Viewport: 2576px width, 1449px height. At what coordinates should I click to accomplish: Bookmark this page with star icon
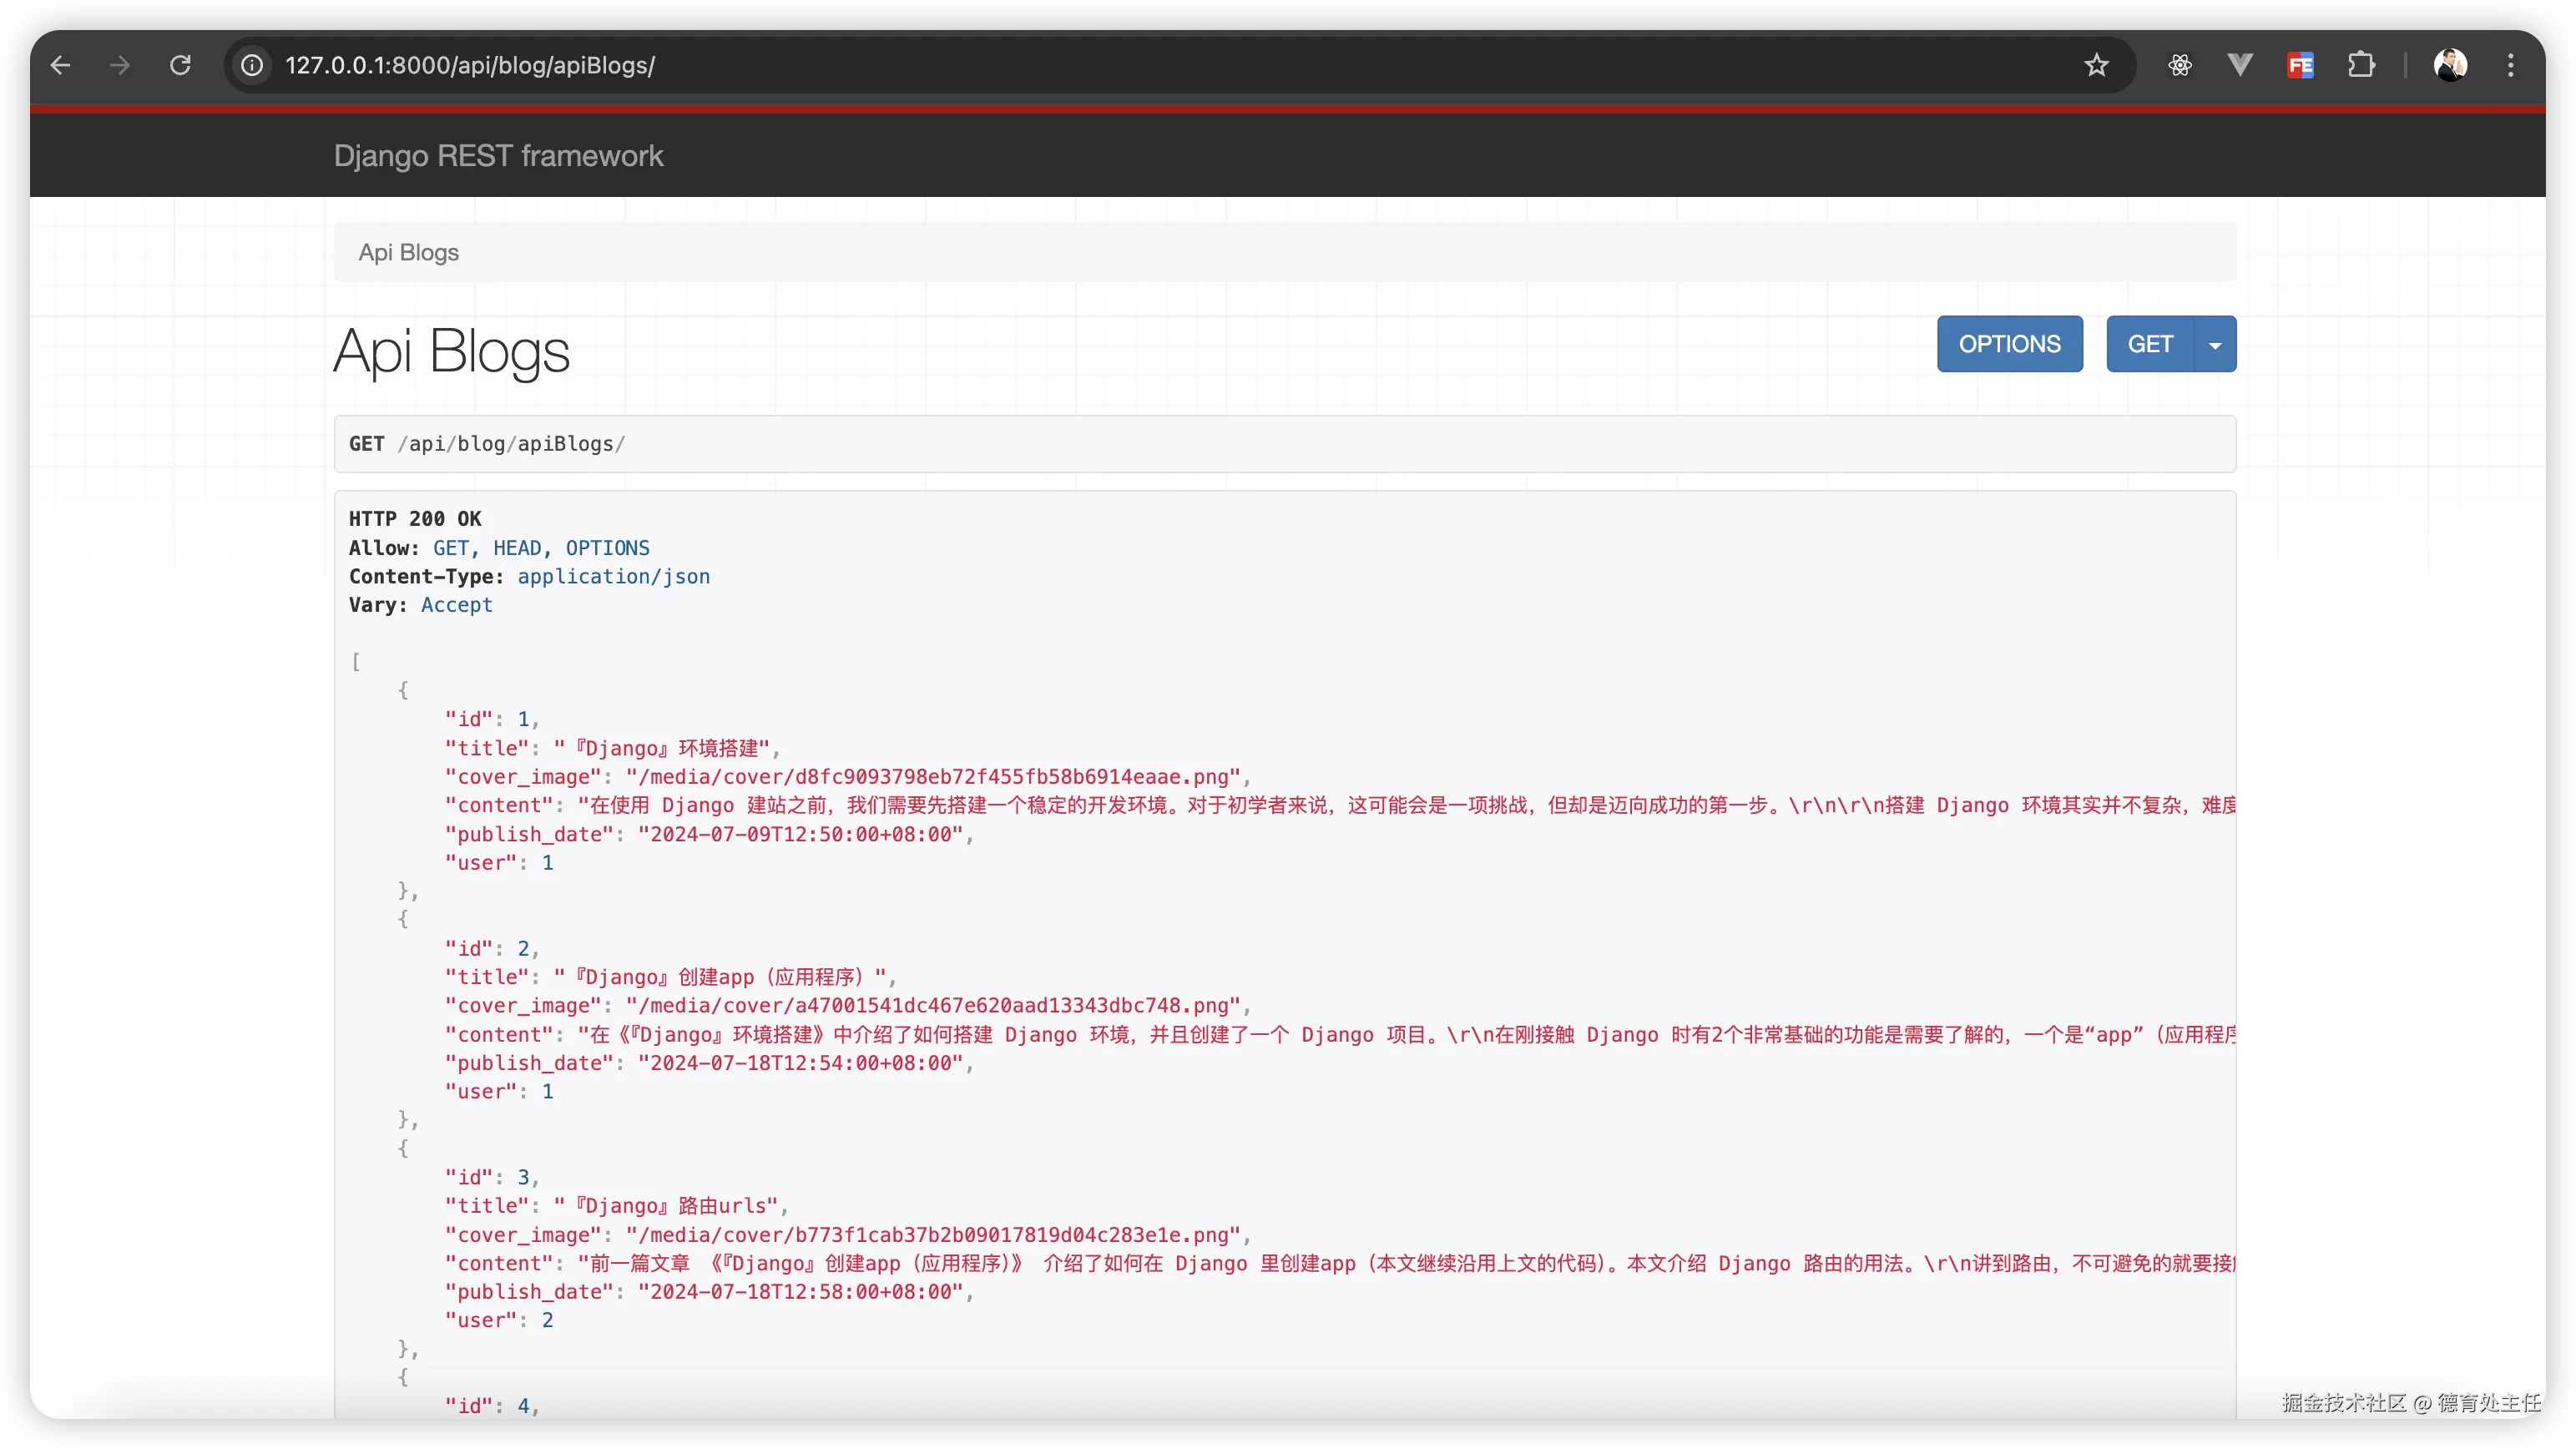click(x=2097, y=66)
